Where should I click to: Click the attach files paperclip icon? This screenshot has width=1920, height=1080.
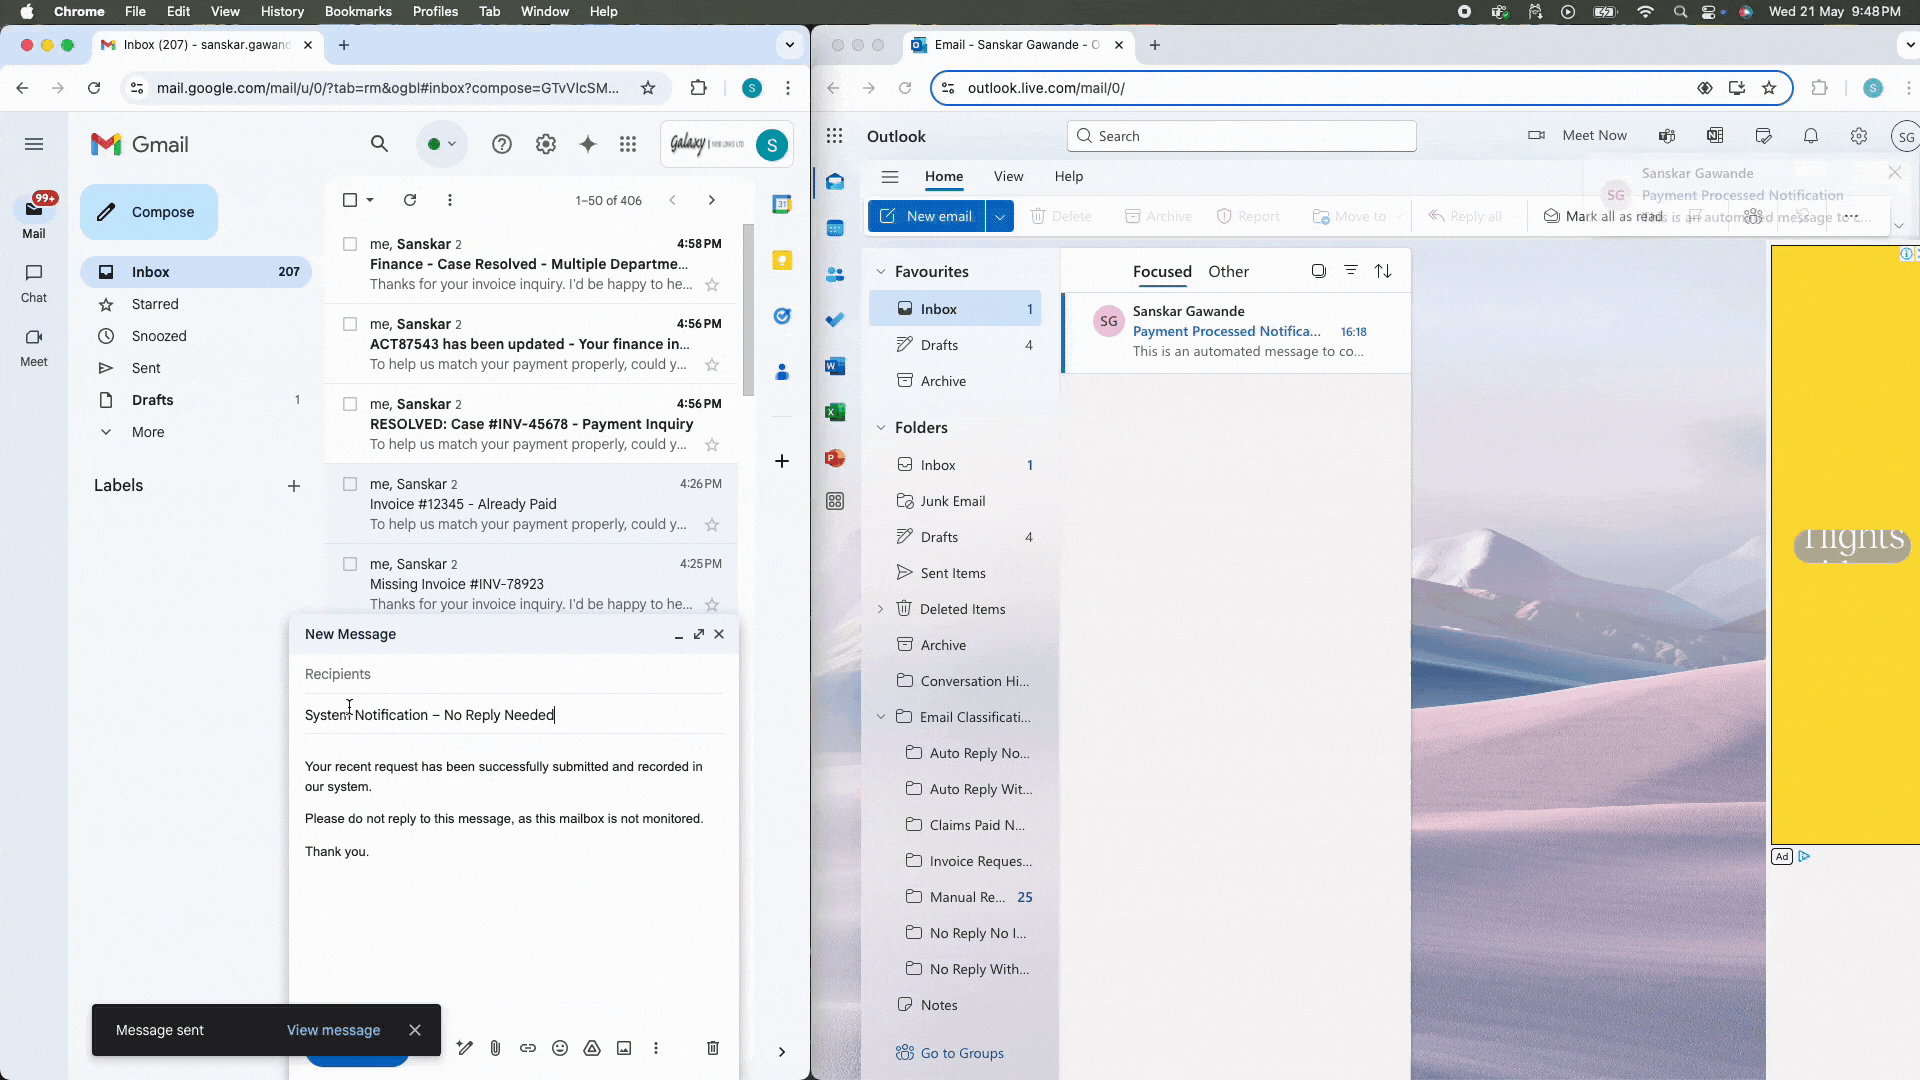pyautogui.click(x=495, y=1048)
